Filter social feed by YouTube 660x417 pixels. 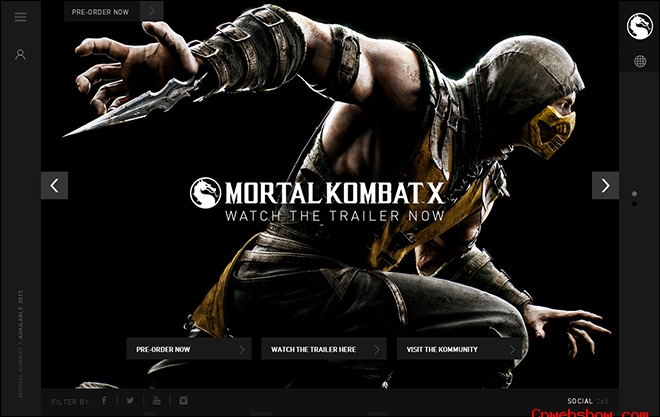(157, 400)
